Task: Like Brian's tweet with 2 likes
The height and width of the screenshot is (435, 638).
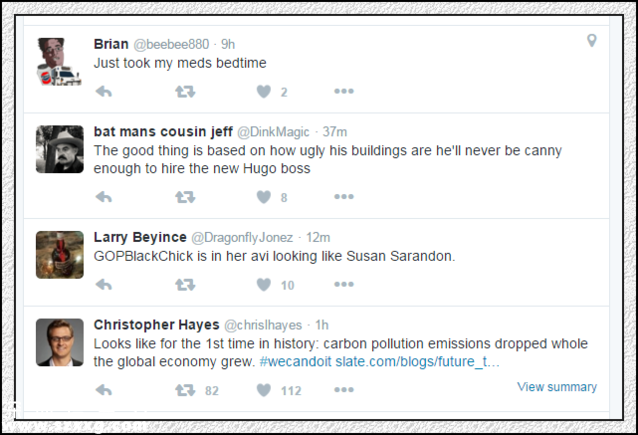Action: (x=264, y=92)
